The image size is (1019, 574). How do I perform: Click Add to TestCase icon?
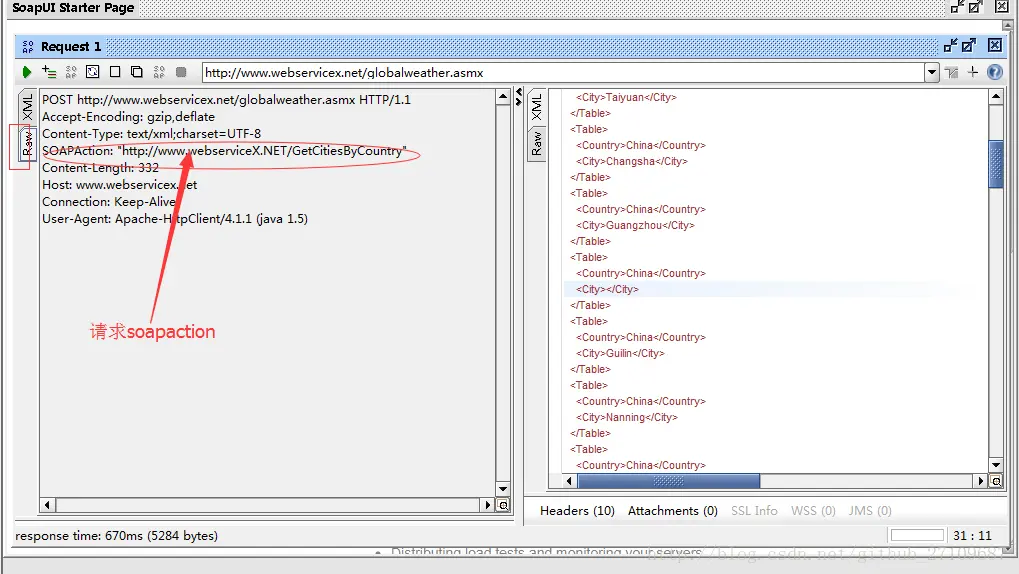tap(49, 72)
